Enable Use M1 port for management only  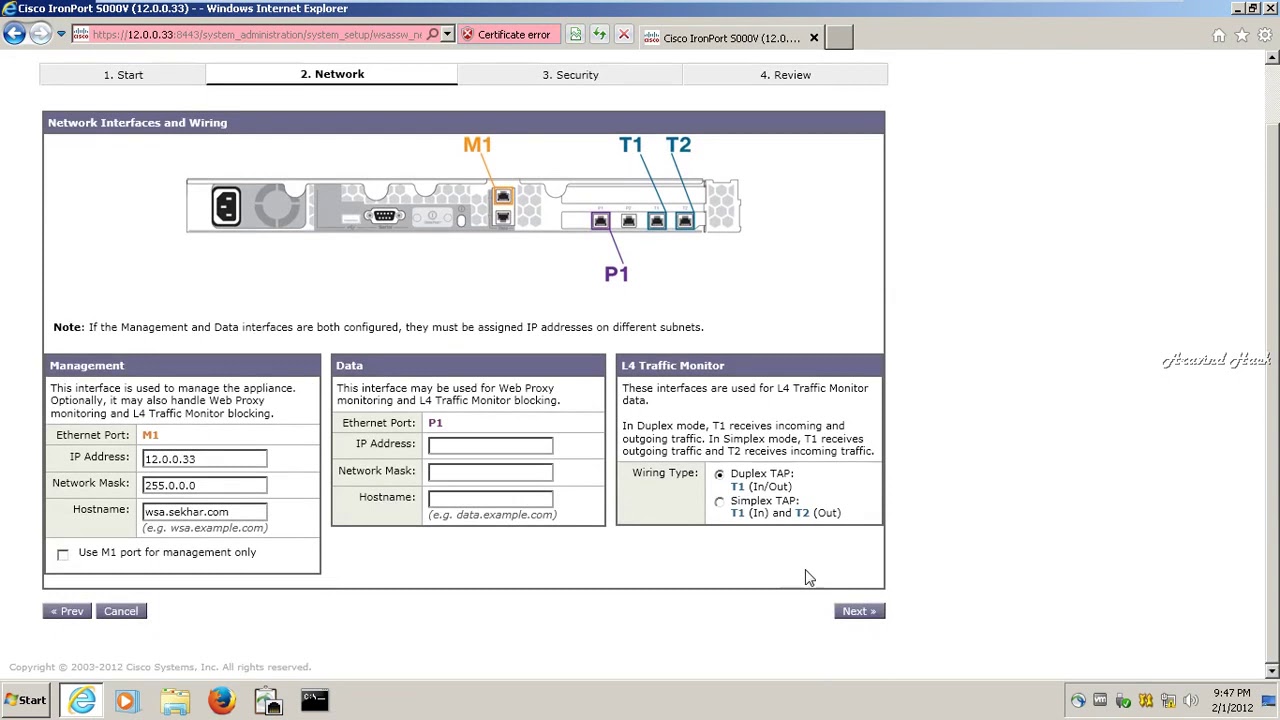[x=63, y=554]
